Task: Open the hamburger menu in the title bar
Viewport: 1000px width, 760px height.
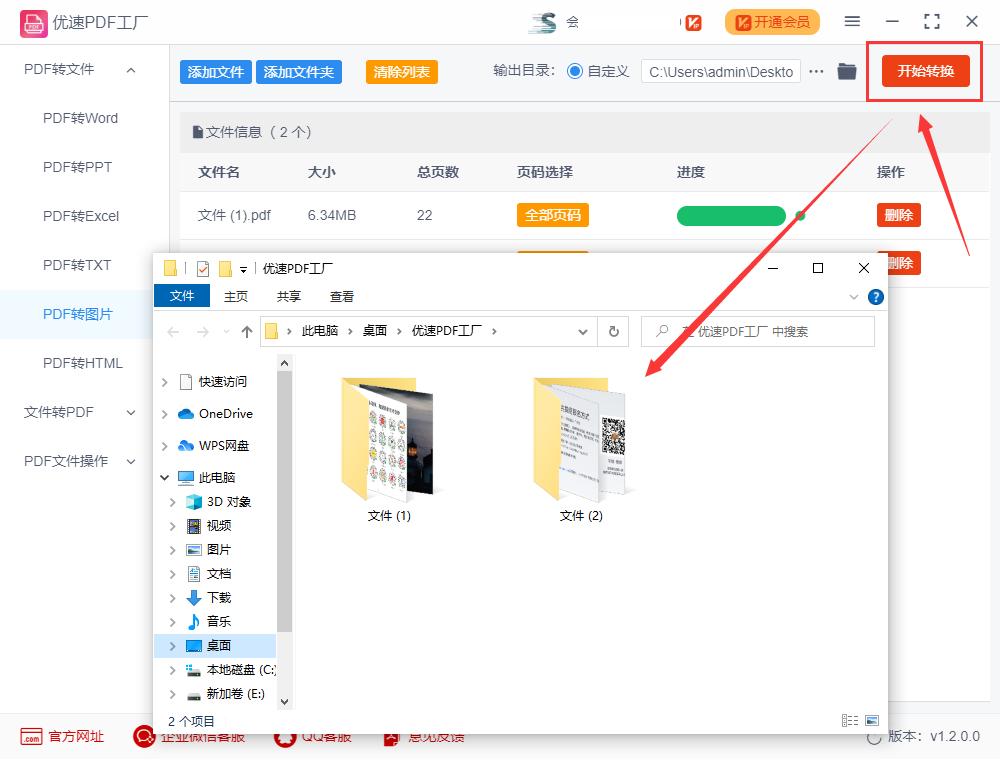Action: click(x=852, y=21)
